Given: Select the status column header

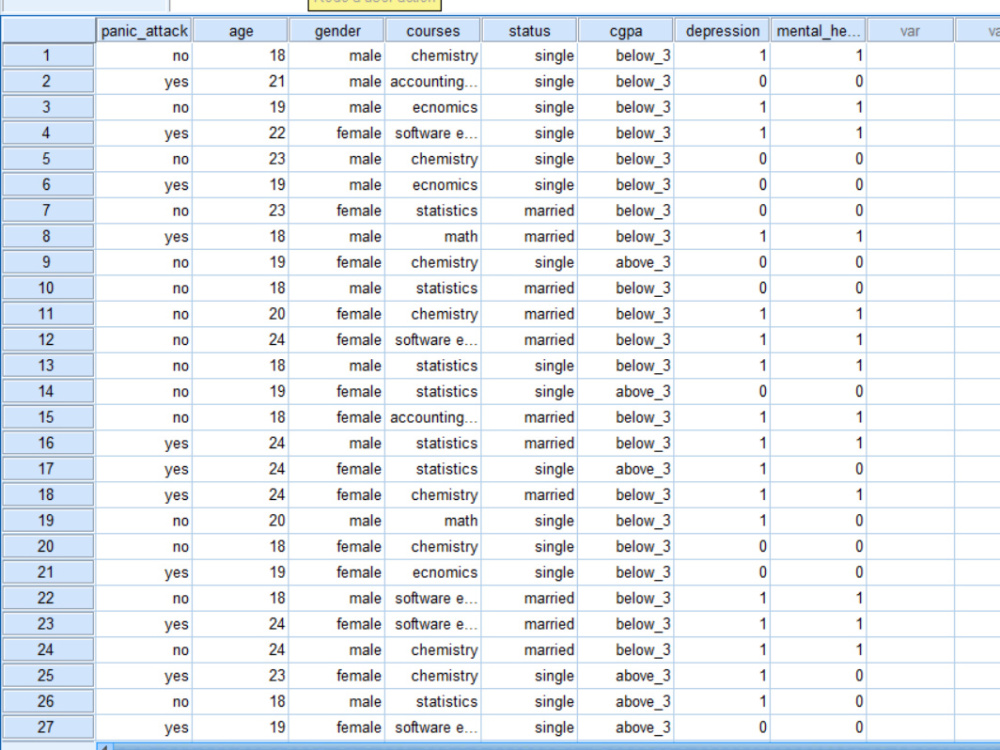Looking at the screenshot, I should (x=529, y=31).
